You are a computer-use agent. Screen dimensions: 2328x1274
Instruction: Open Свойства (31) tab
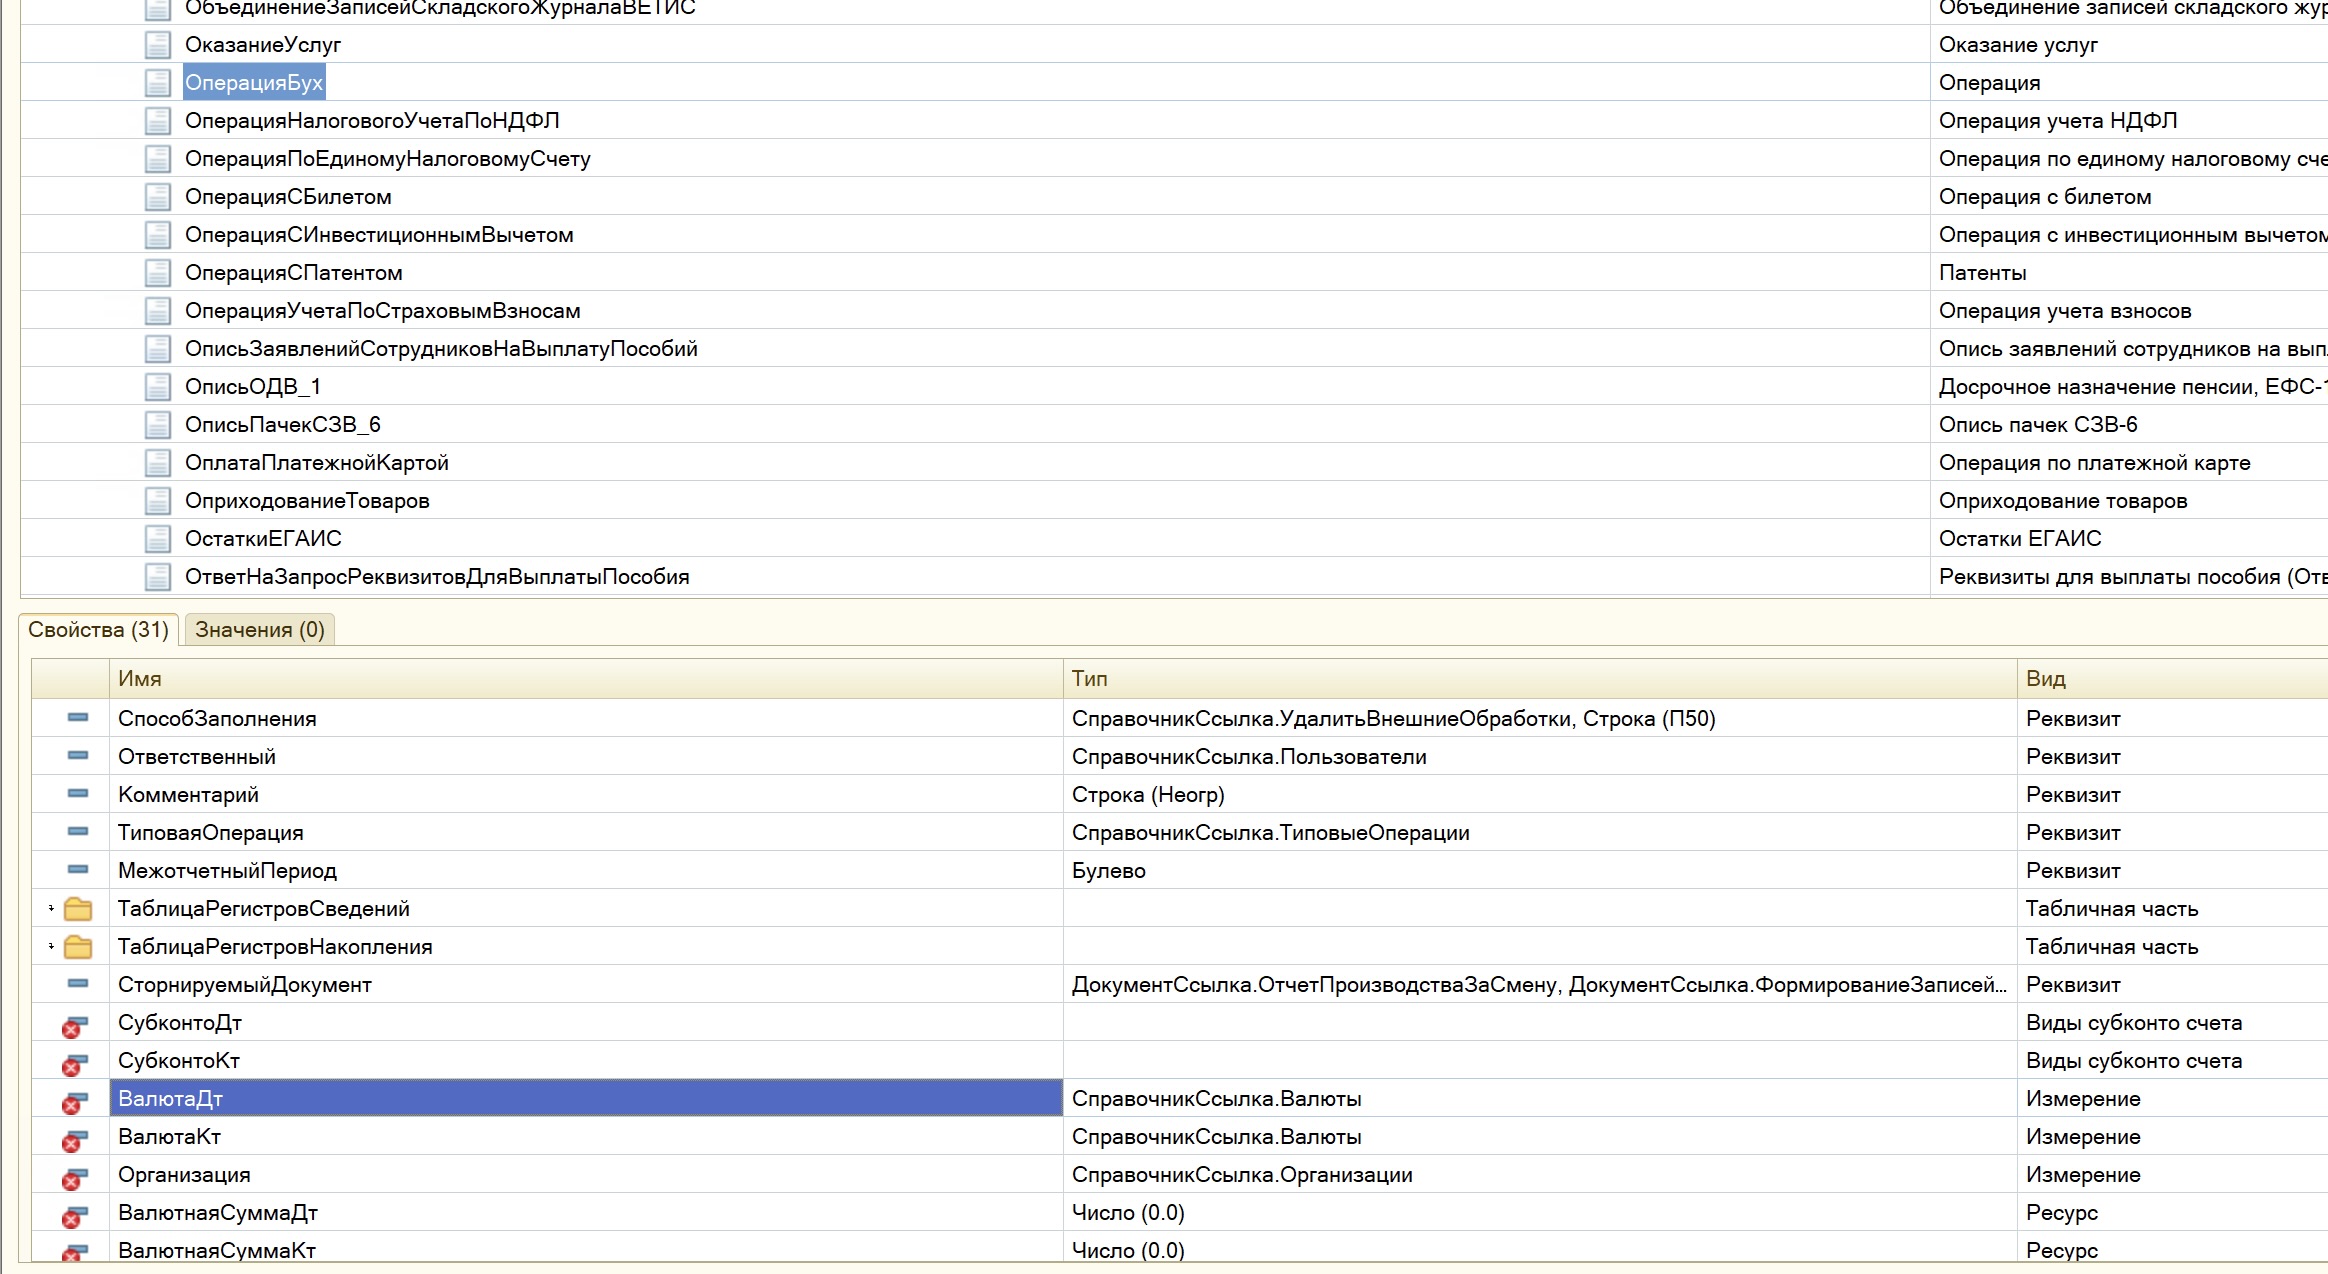coord(98,630)
